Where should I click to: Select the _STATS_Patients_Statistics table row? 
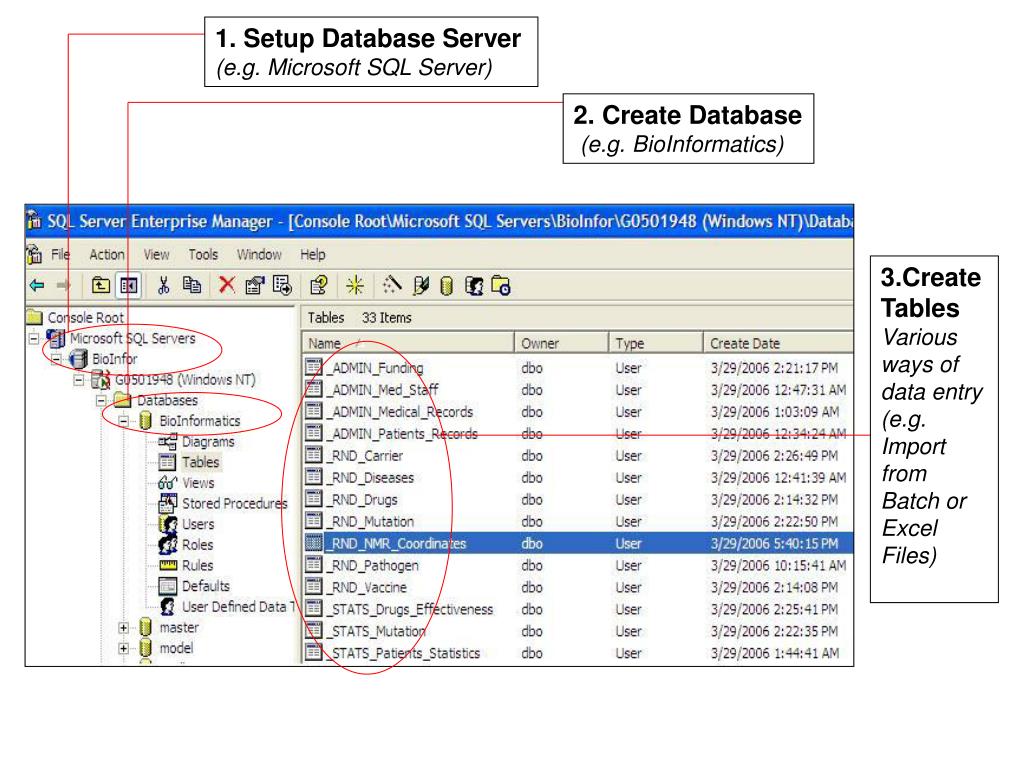point(578,653)
